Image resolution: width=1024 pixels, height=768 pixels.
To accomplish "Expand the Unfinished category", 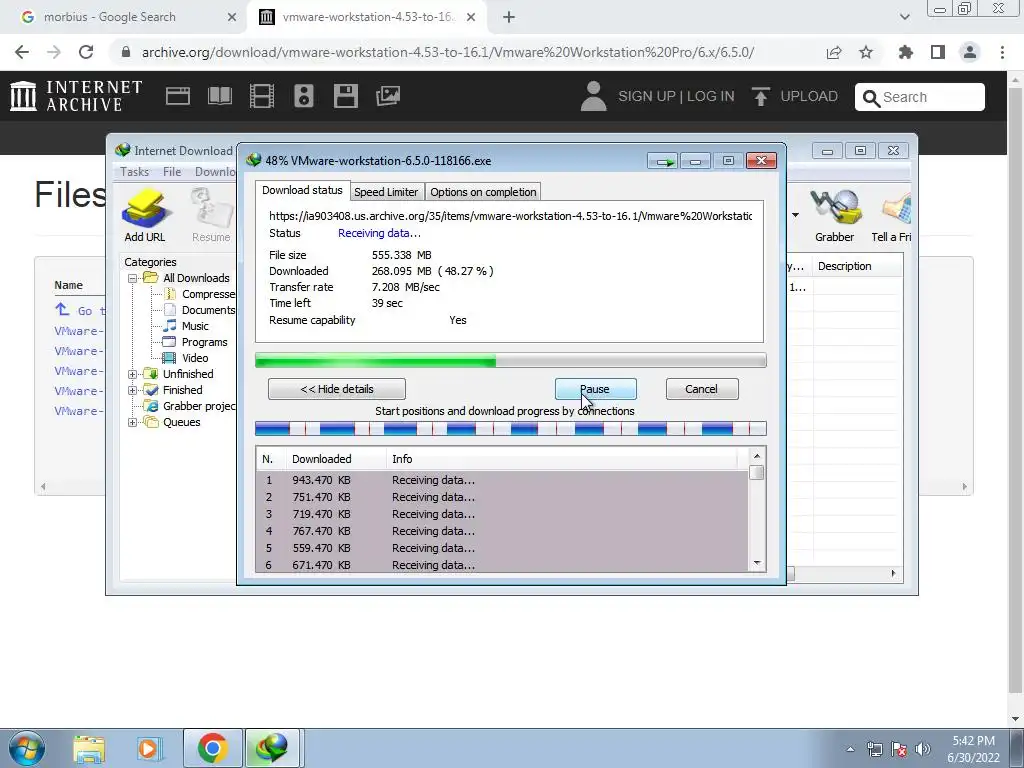I will click(132, 374).
